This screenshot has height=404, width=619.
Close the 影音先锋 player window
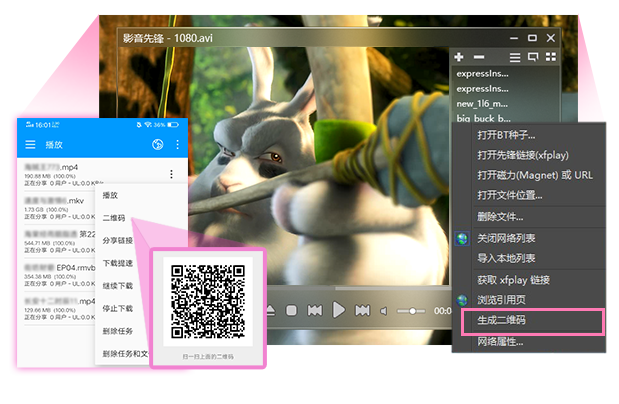[x=551, y=38]
